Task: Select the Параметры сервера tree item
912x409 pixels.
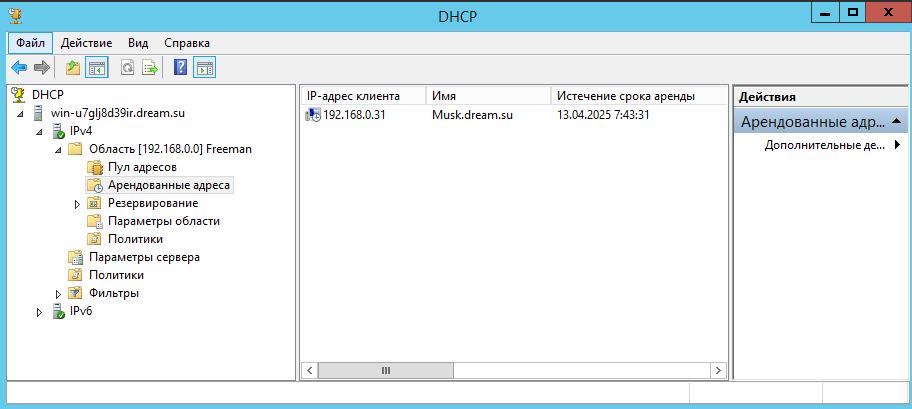Action: (144, 257)
